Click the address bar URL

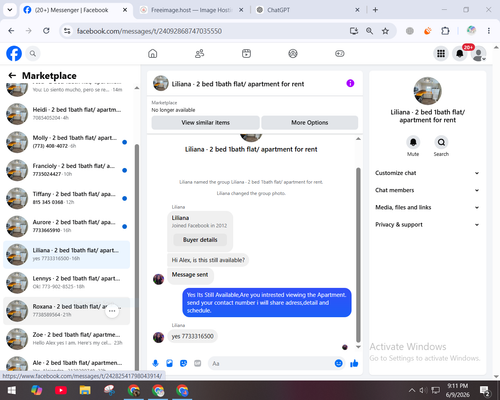149,31
